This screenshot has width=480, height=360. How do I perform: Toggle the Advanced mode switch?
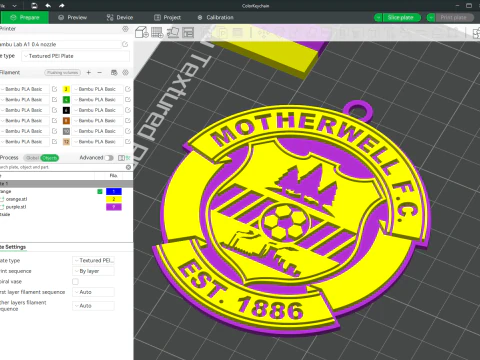[109, 158]
